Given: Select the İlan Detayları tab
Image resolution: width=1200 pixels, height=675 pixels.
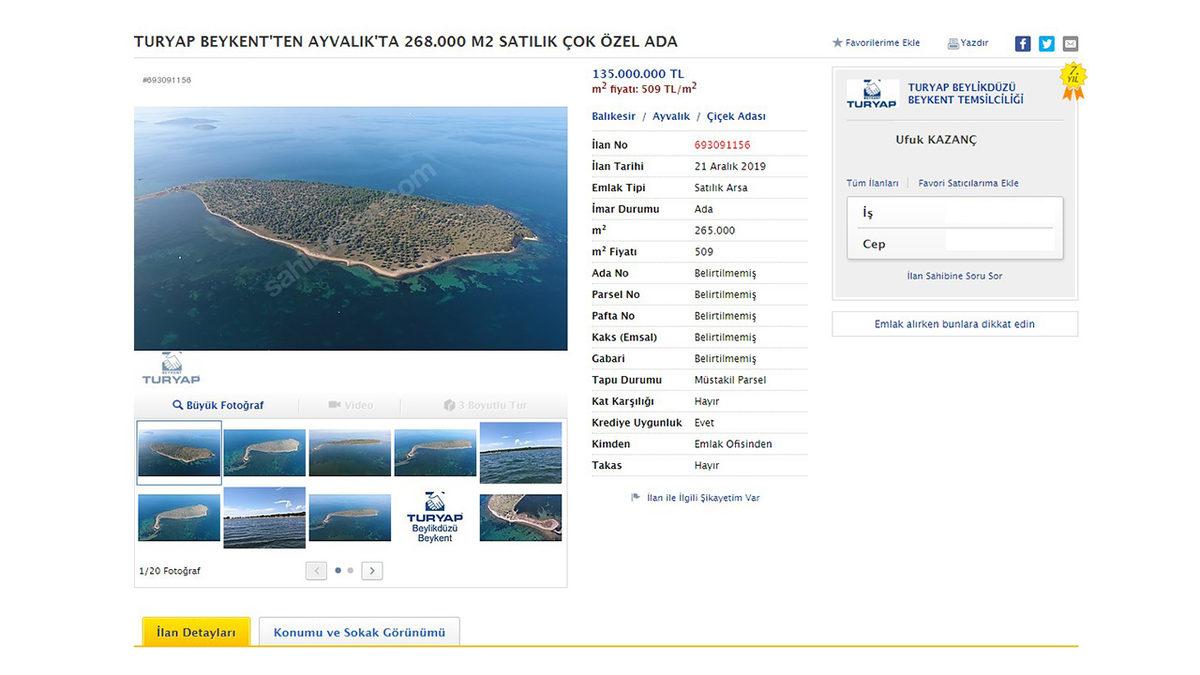Looking at the screenshot, I should coord(196,632).
